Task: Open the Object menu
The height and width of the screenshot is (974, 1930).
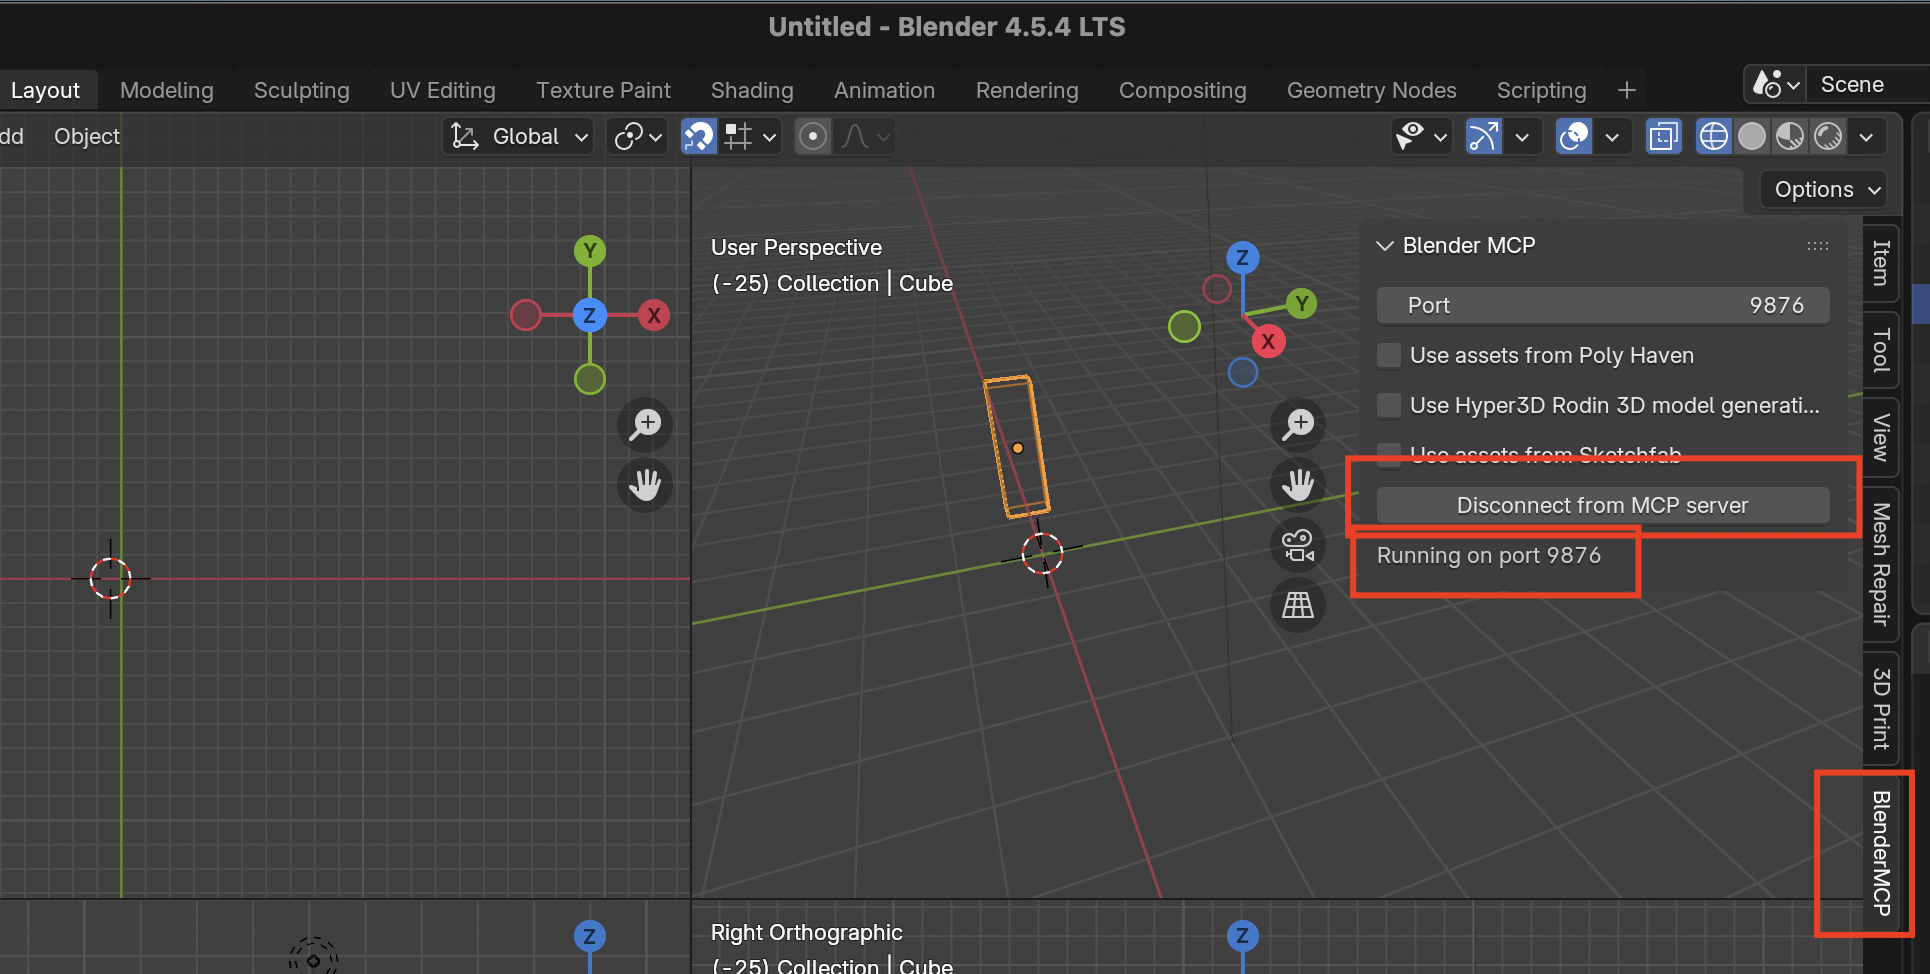Action: [86, 136]
